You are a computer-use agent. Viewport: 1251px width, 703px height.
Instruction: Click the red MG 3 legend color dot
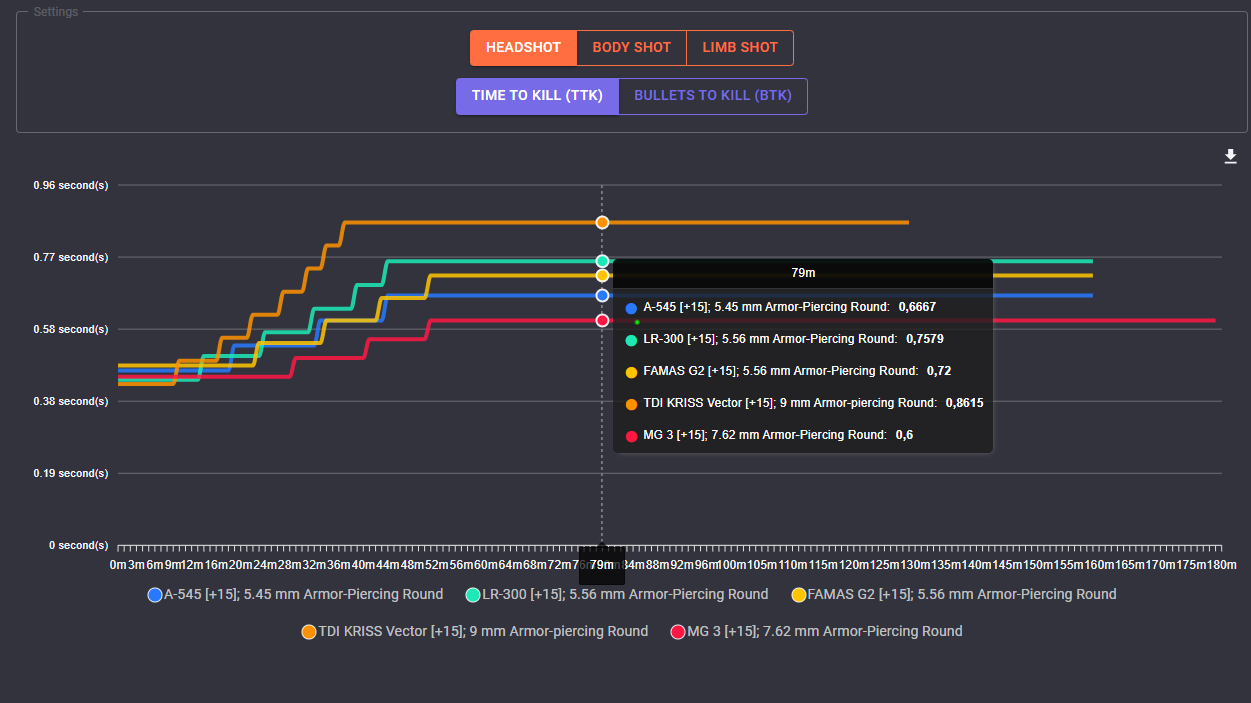[x=678, y=632]
